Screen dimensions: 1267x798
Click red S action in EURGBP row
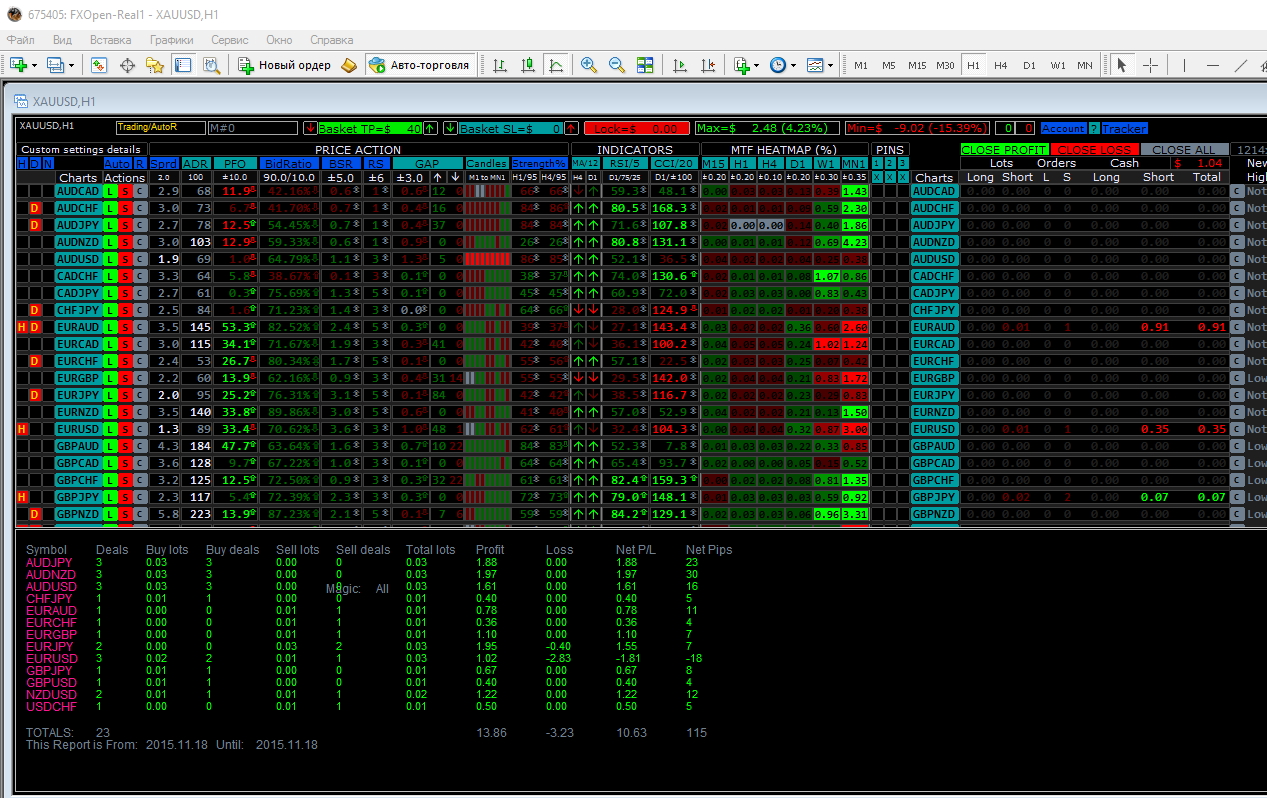[125, 378]
